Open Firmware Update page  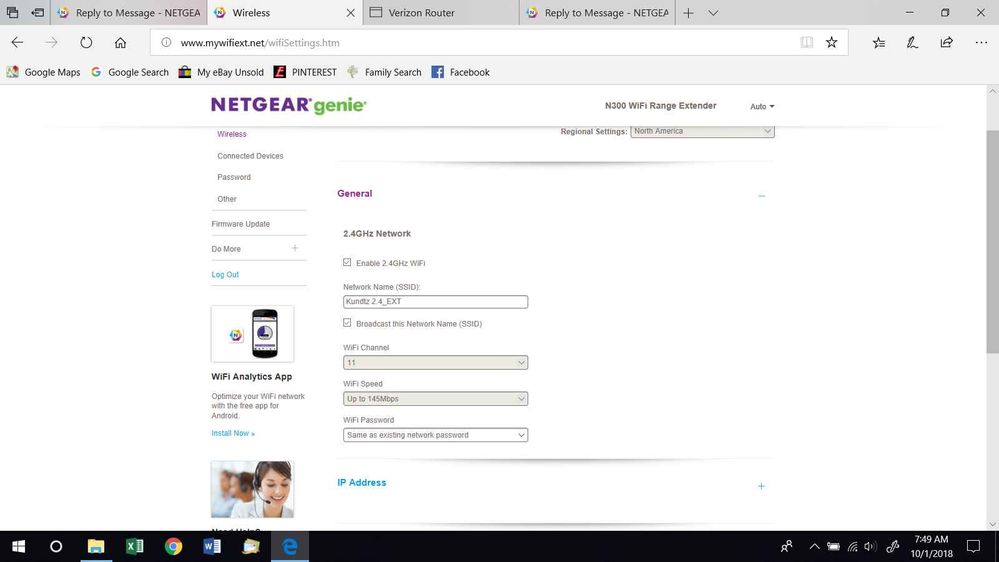pyautogui.click(x=241, y=224)
